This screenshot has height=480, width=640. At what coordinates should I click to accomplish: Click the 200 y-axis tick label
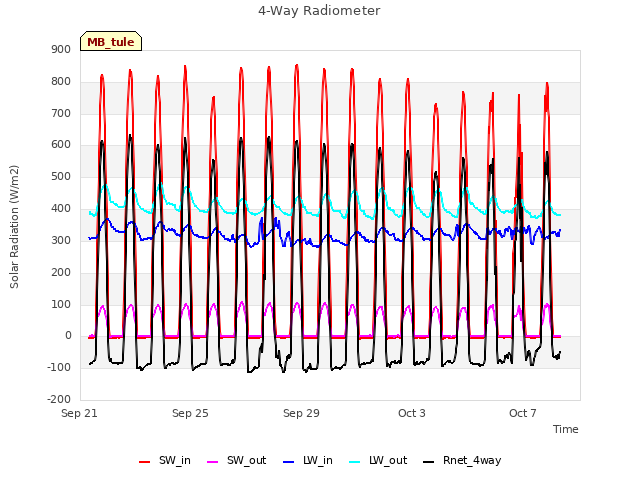click(x=61, y=272)
